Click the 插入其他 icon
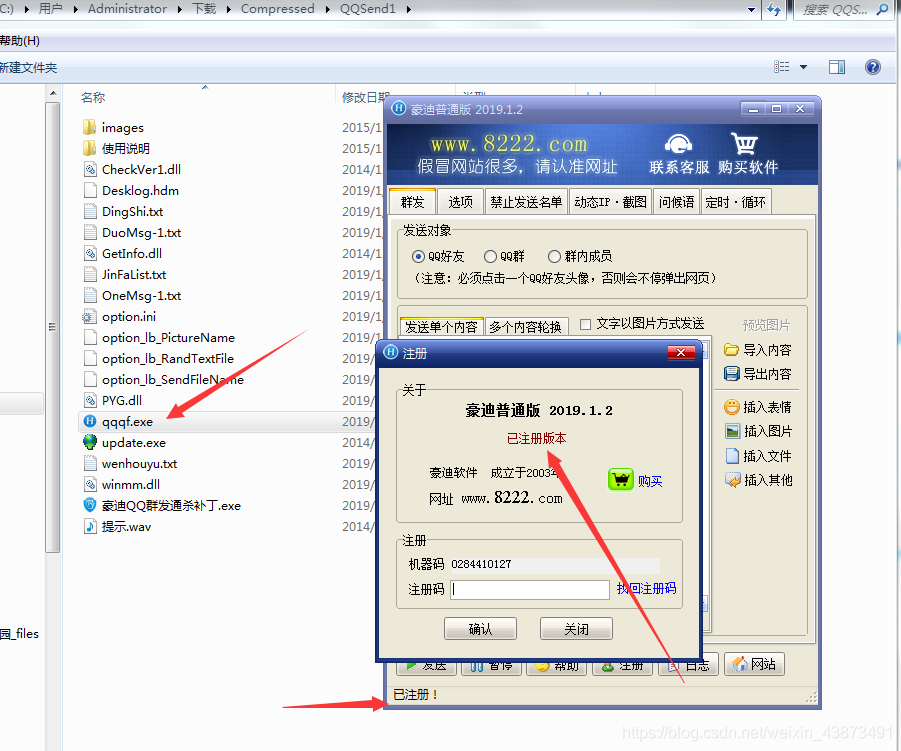The width and height of the screenshot is (901, 751). pos(733,480)
